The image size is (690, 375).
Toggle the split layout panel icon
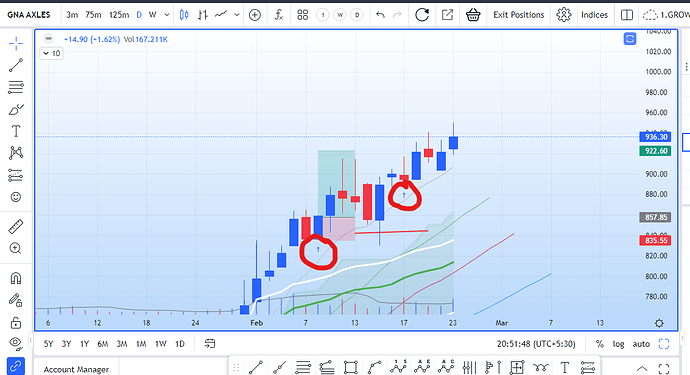(627, 15)
